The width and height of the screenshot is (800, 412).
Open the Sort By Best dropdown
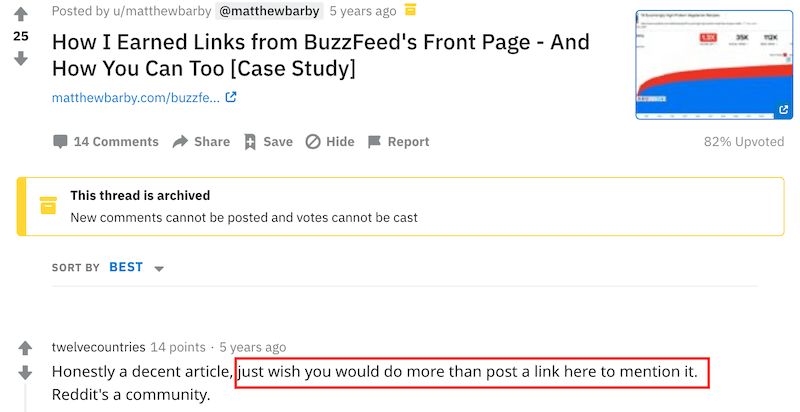[x=136, y=267]
